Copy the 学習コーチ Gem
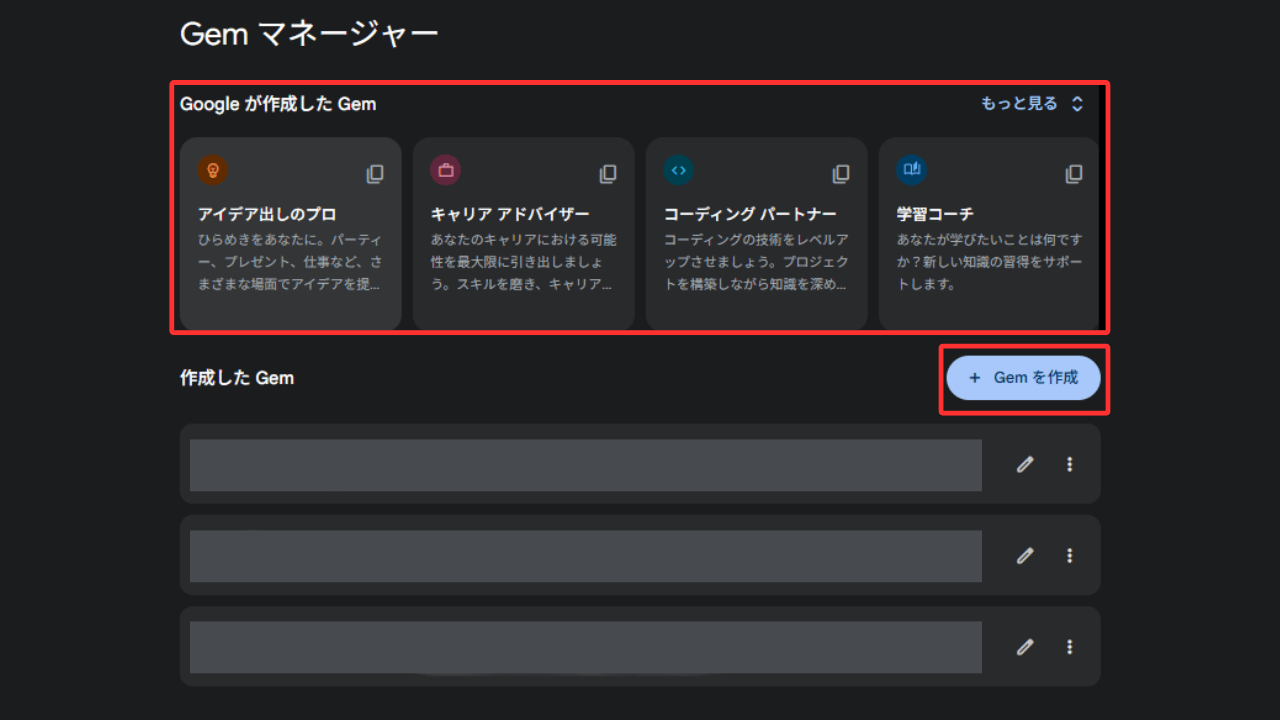1280x720 pixels. pyautogui.click(x=1074, y=174)
